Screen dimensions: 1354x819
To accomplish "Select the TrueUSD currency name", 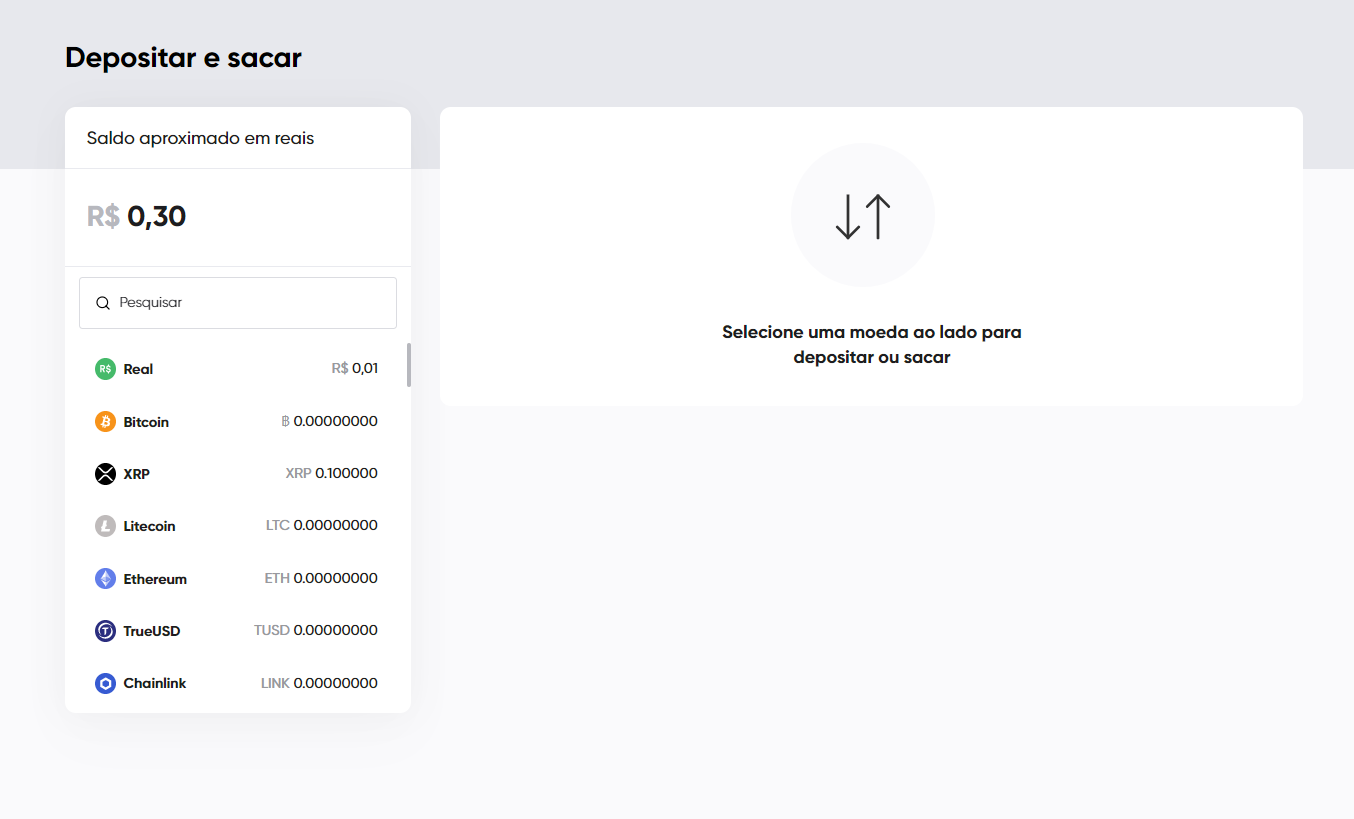I will pyautogui.click(x=152, y=631).
